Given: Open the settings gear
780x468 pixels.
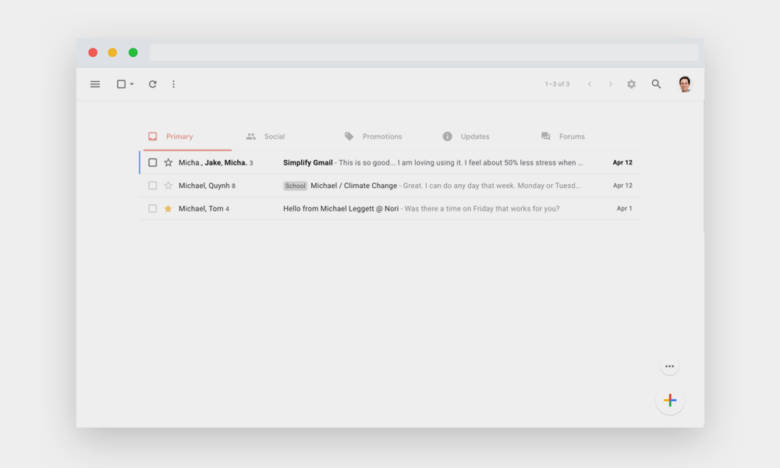Looking at the screenshot, I should [631, 84].
